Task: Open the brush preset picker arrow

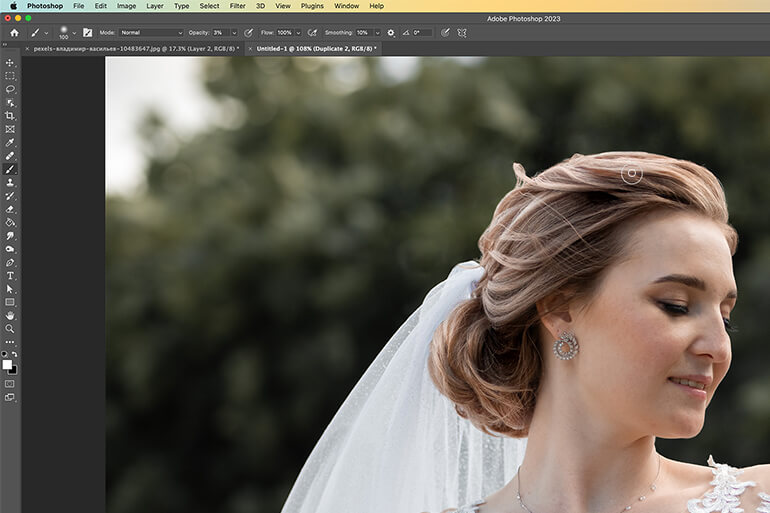Action: pyautogui.click(x=74, y=33)
